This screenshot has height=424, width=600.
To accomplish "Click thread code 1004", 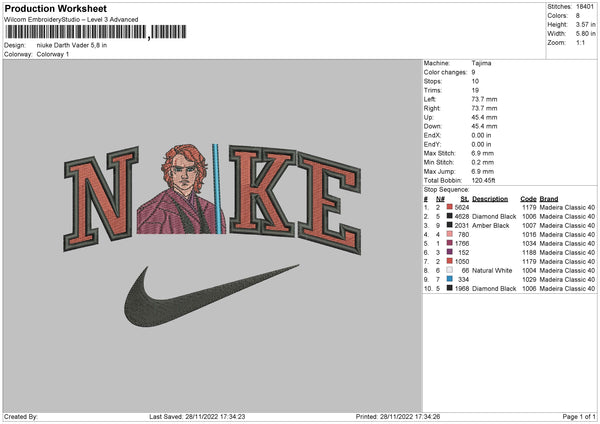I will 529,271.
